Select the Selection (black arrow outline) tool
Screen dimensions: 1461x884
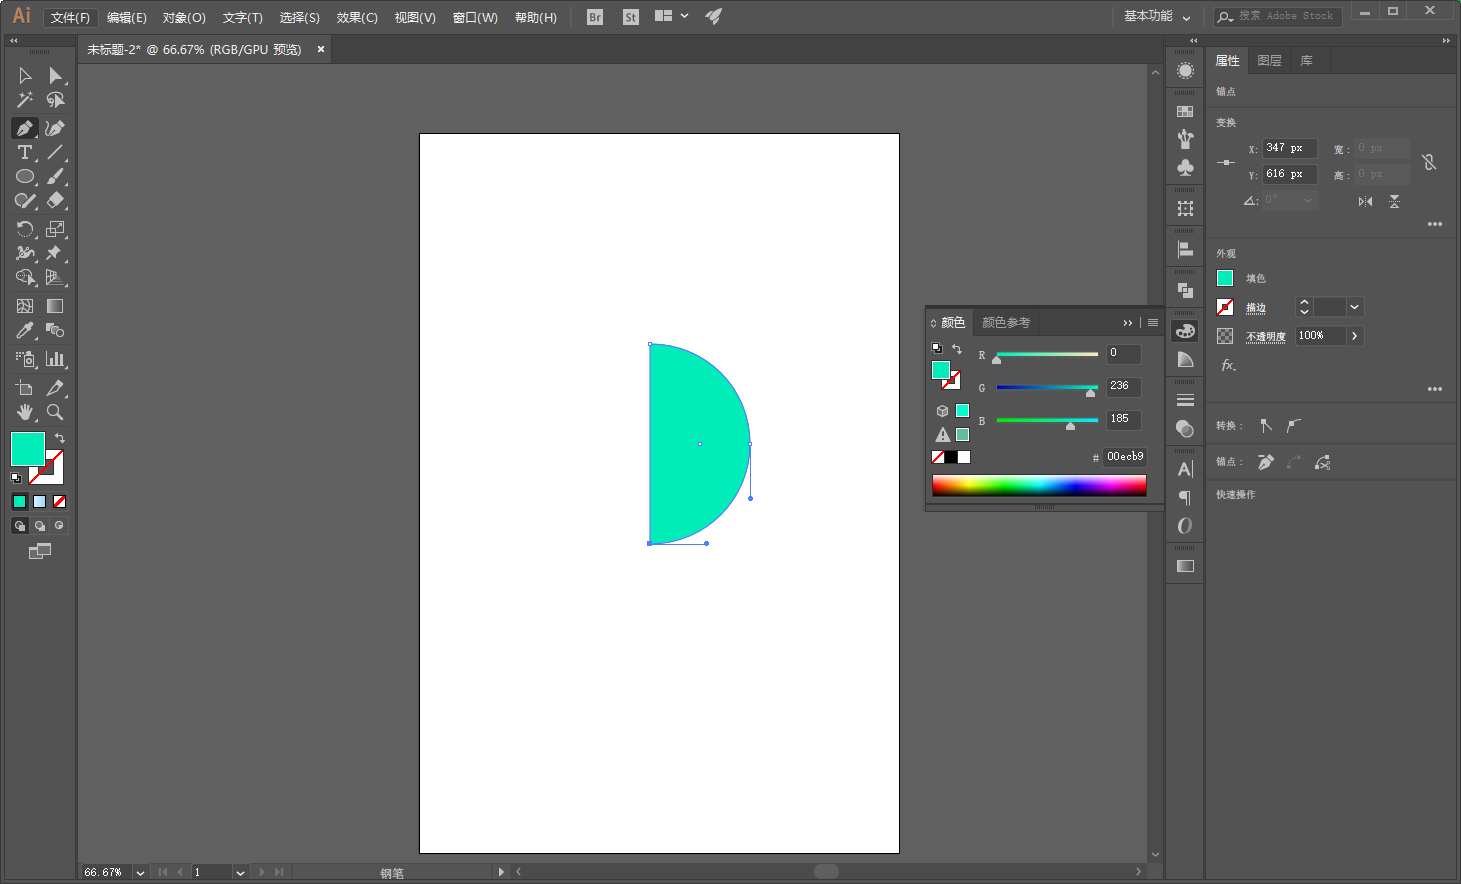coord(25,76)
